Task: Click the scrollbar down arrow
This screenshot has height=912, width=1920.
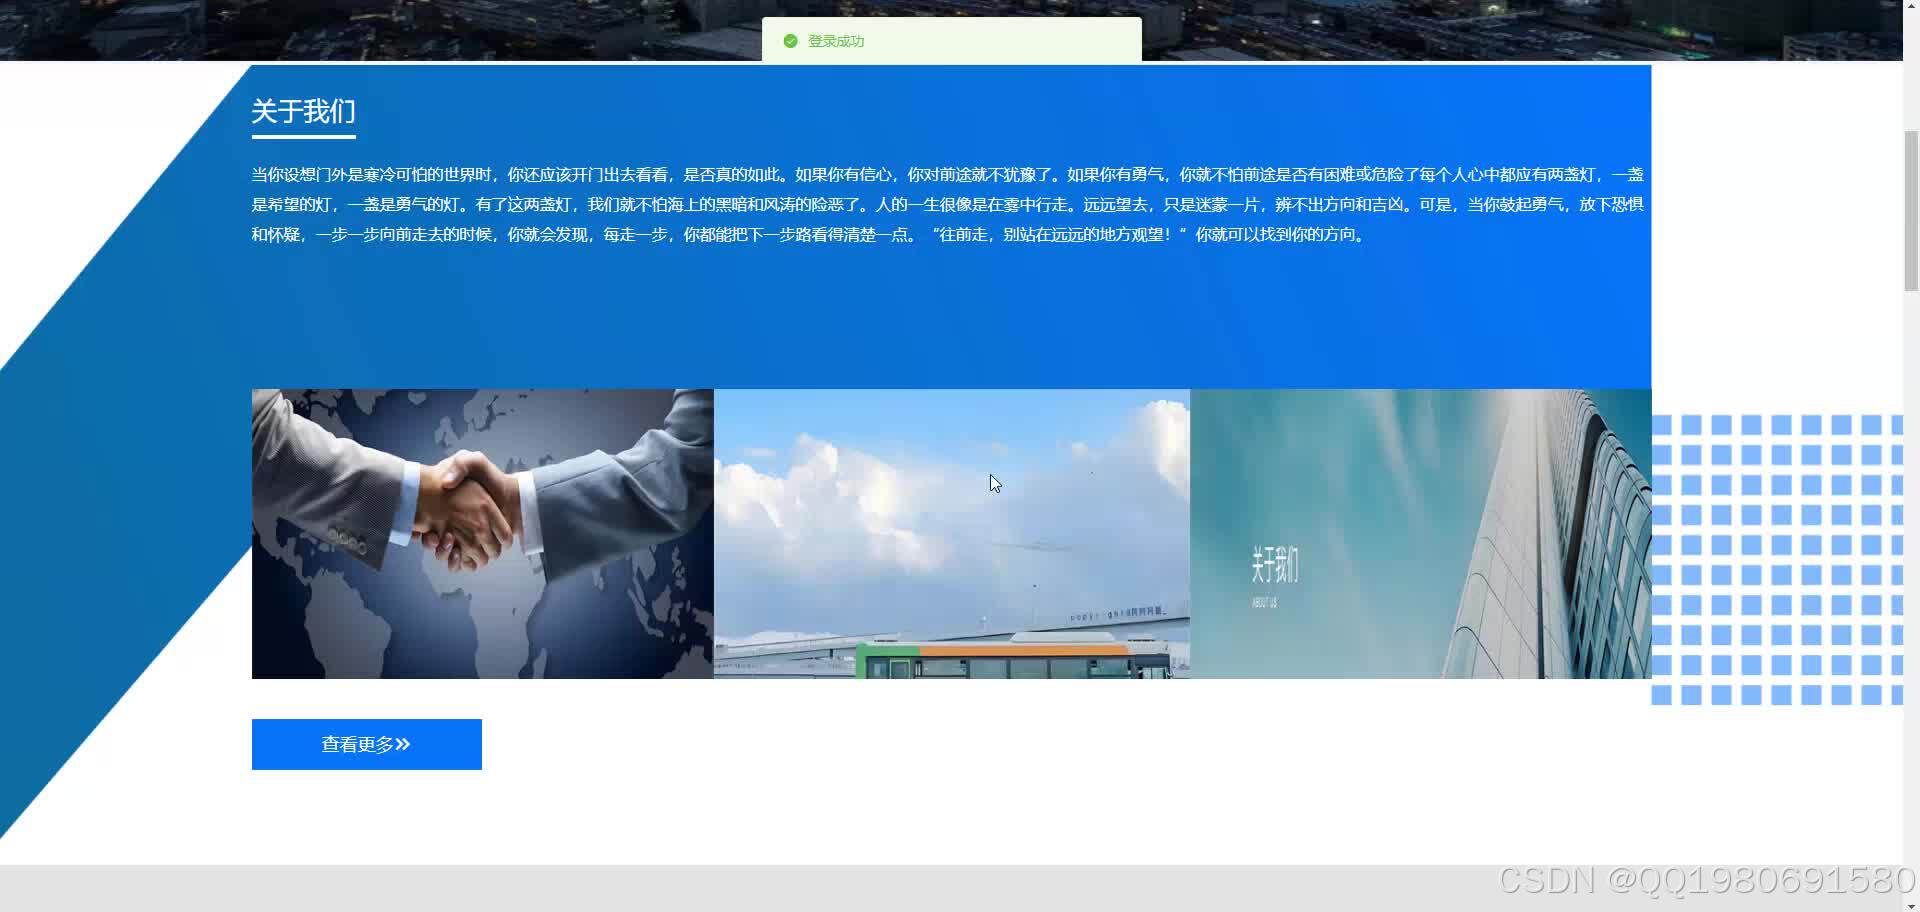Action: 1912,905
